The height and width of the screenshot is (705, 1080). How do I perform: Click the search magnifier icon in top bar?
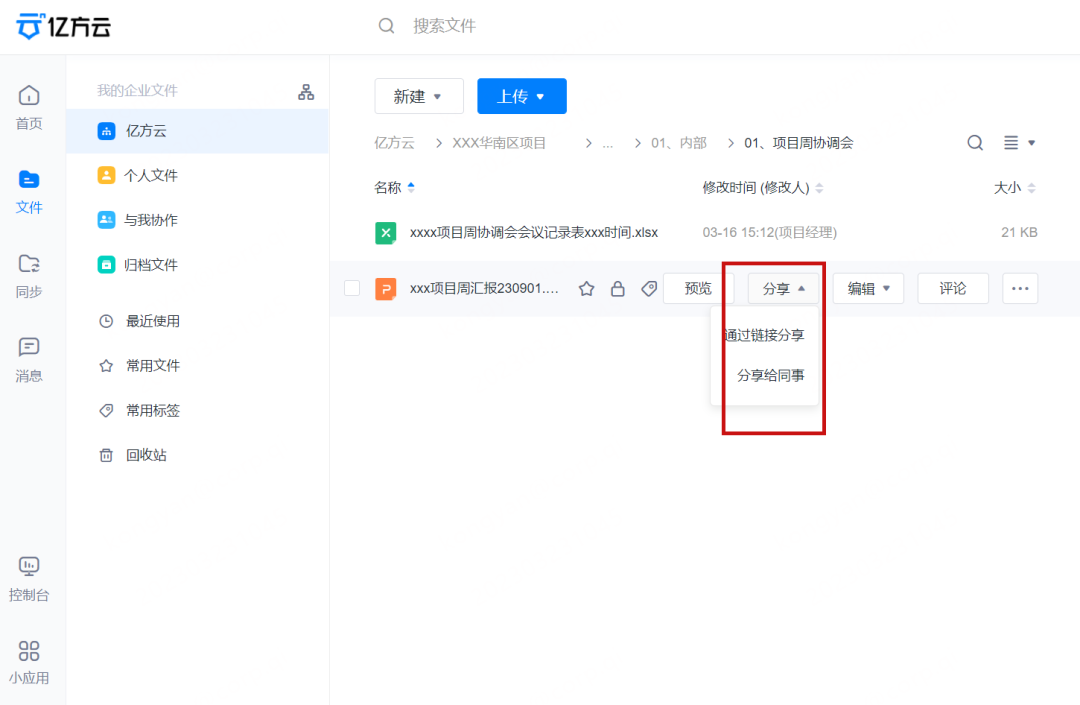(x=386, y=26)
